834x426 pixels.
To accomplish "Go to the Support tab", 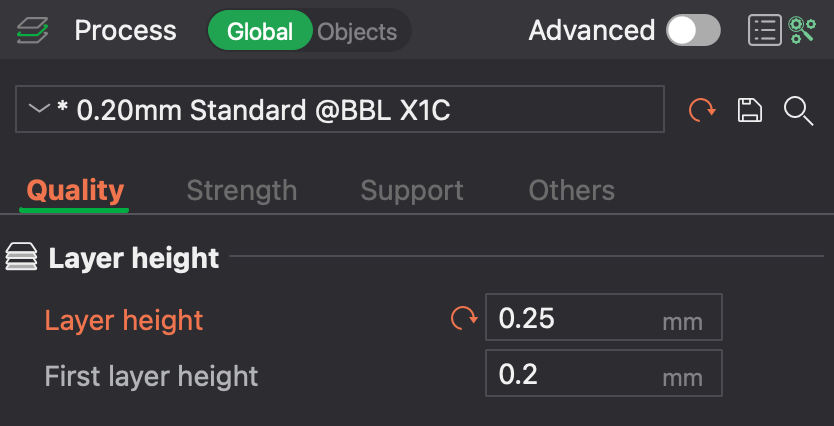I will pyautogui.click(x=412, y=190).
